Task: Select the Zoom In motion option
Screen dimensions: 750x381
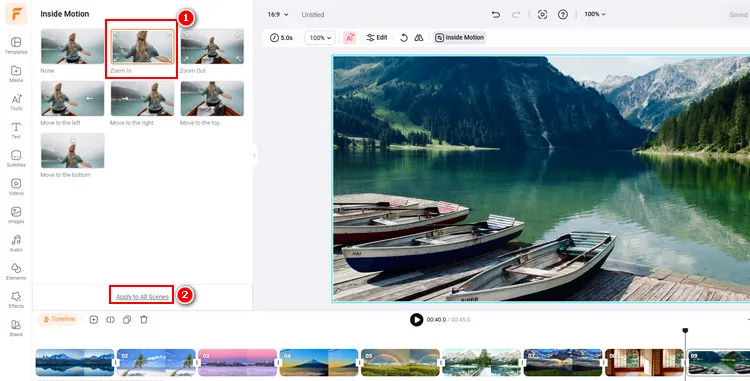Action: coord(143,46)
